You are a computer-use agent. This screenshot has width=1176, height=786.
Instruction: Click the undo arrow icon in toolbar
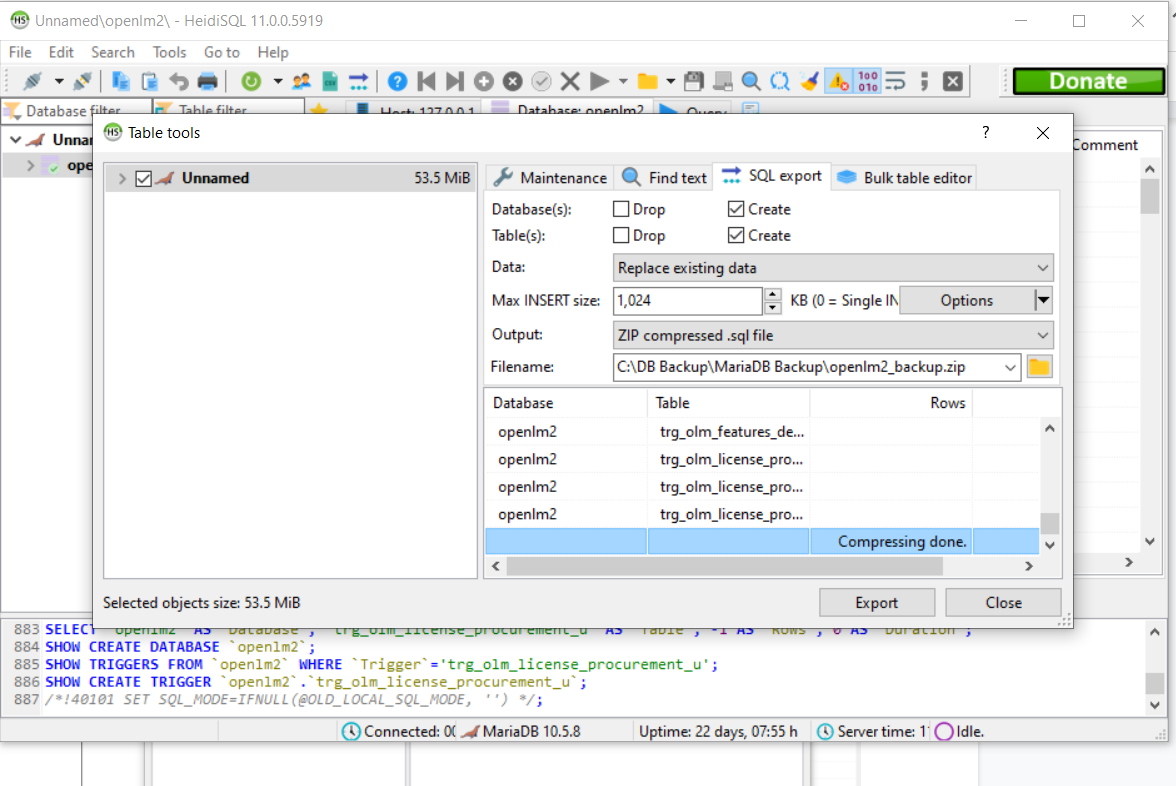(x=179, y=81)
